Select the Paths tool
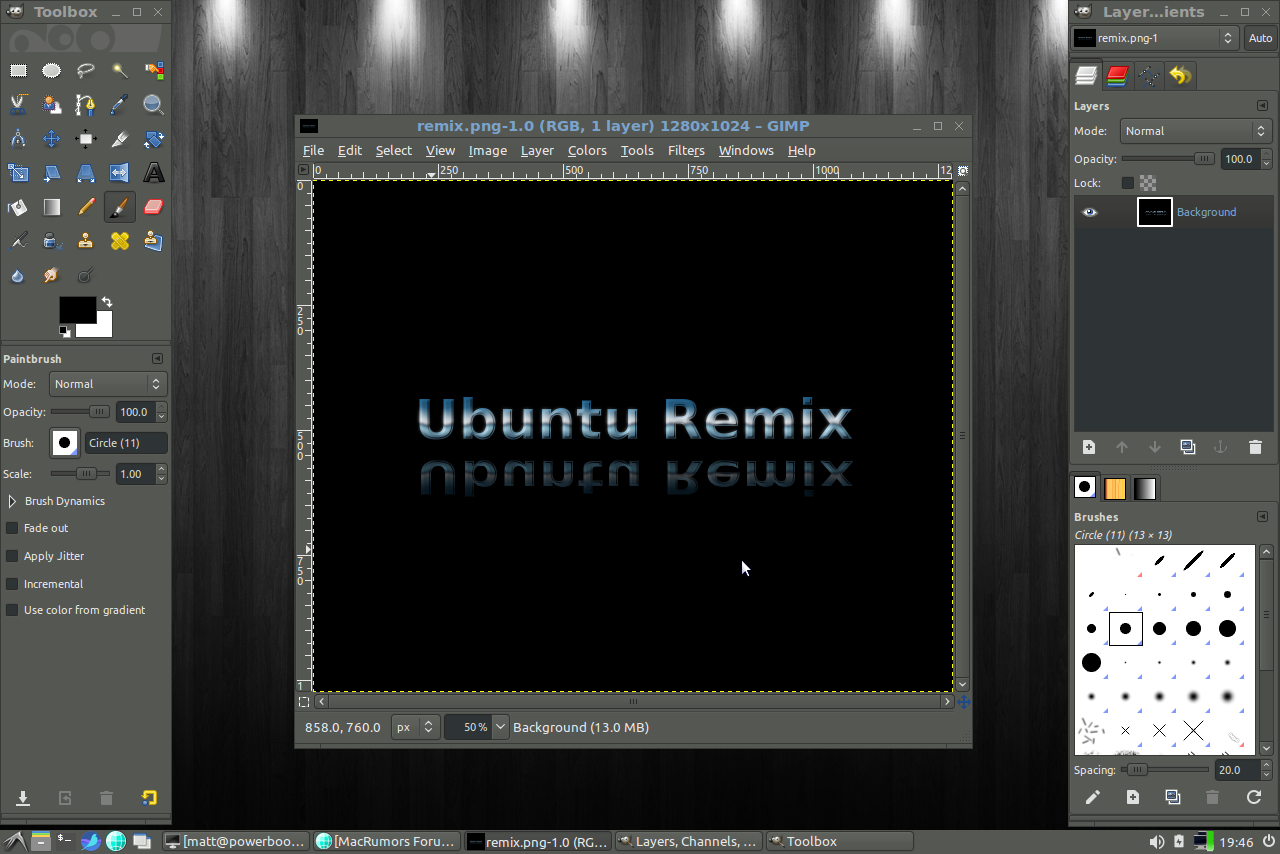The width and height of the screenshot is (1280, 854). pos(86,105)
